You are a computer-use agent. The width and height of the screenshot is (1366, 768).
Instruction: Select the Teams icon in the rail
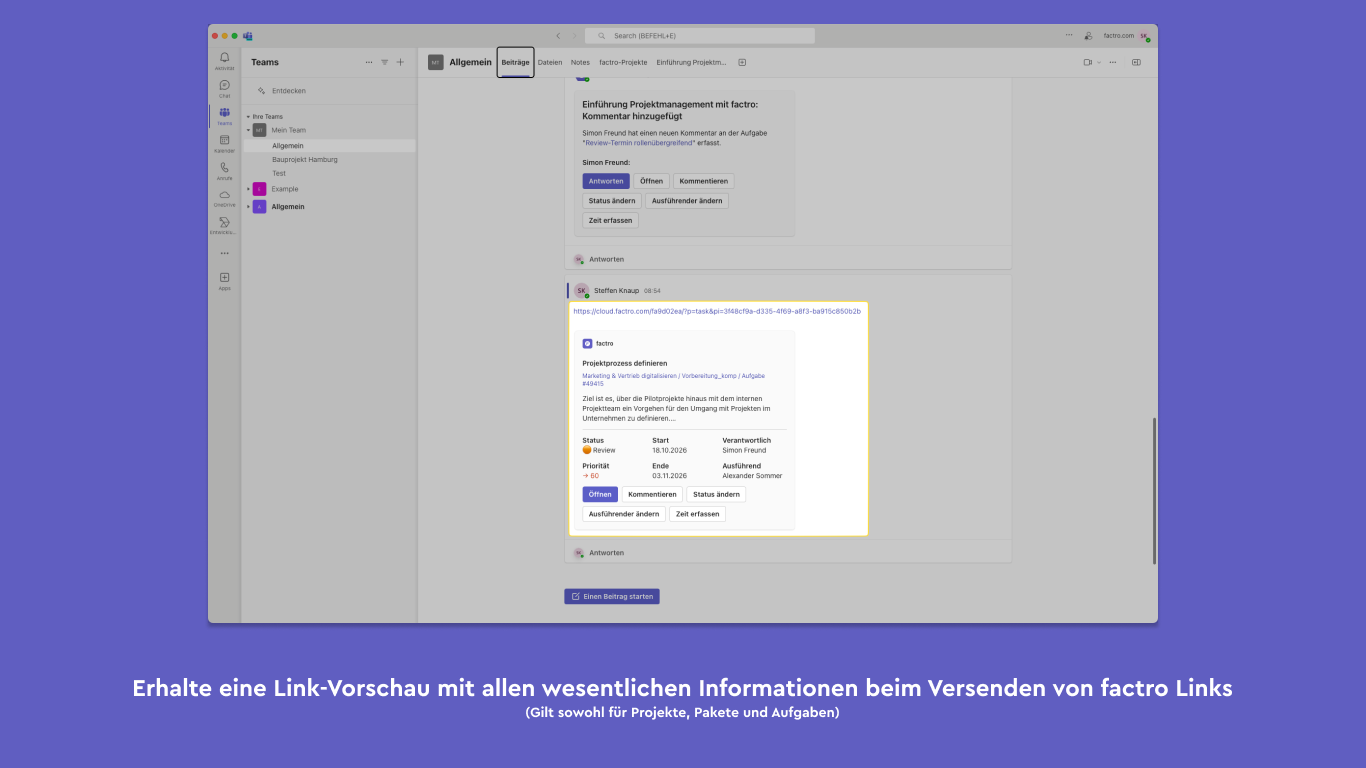point(224,112)
